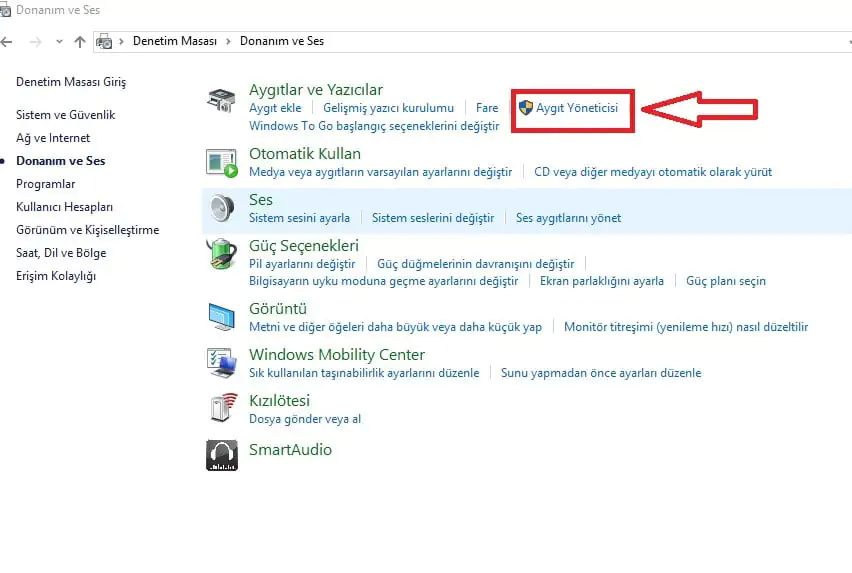Click the Güç planı seçin link

point(726,281)
